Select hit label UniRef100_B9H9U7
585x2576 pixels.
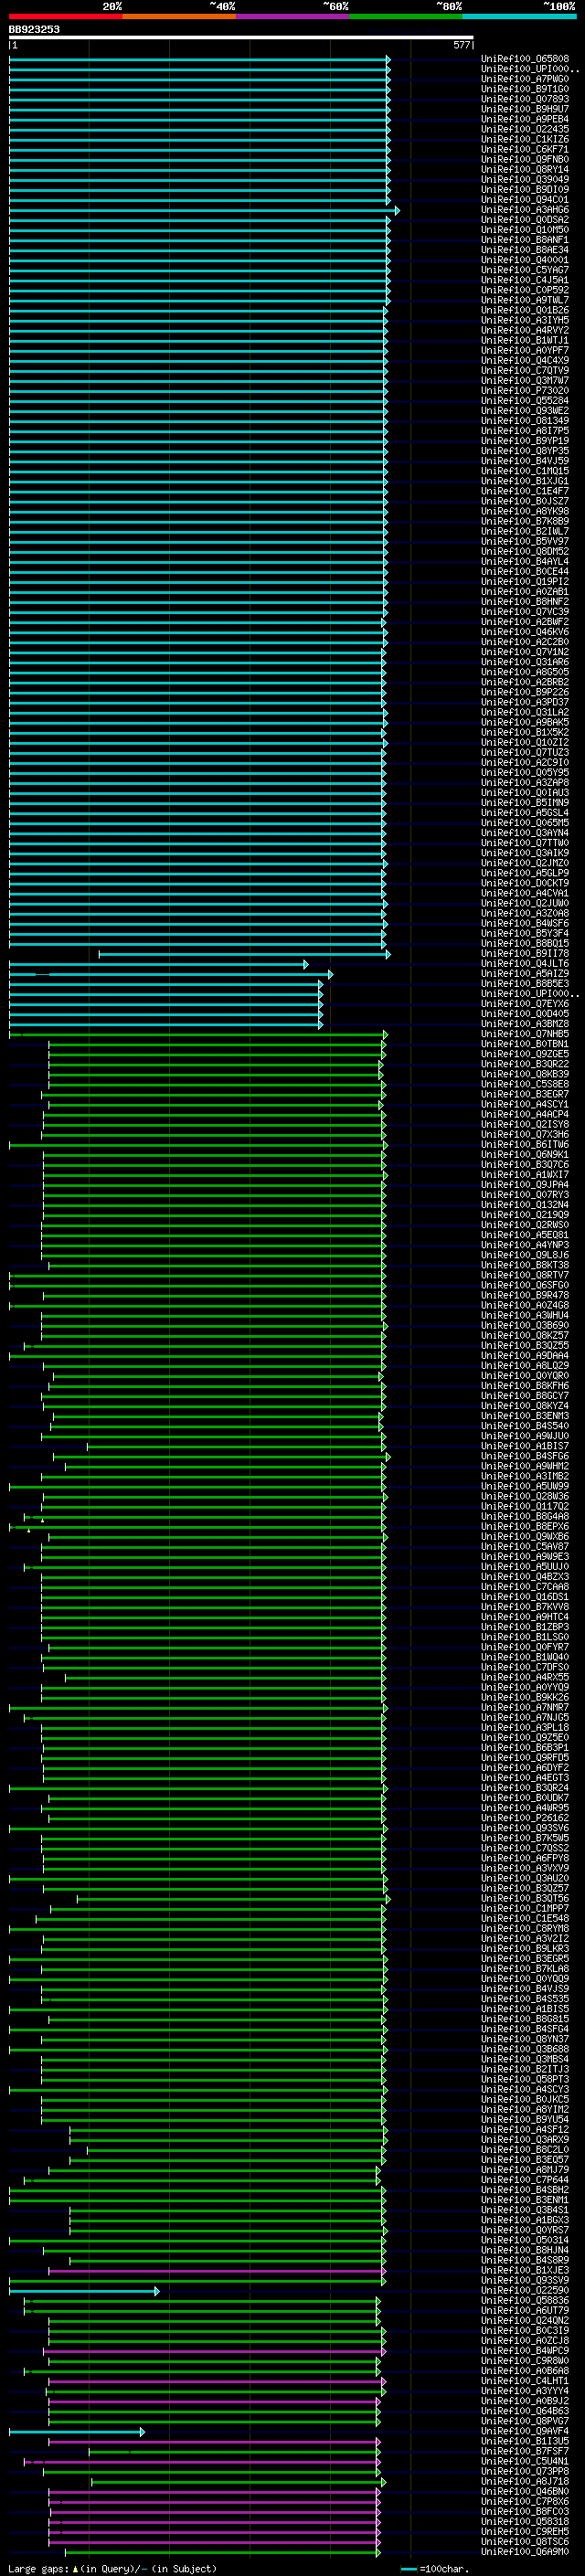(x=525, y=109)
